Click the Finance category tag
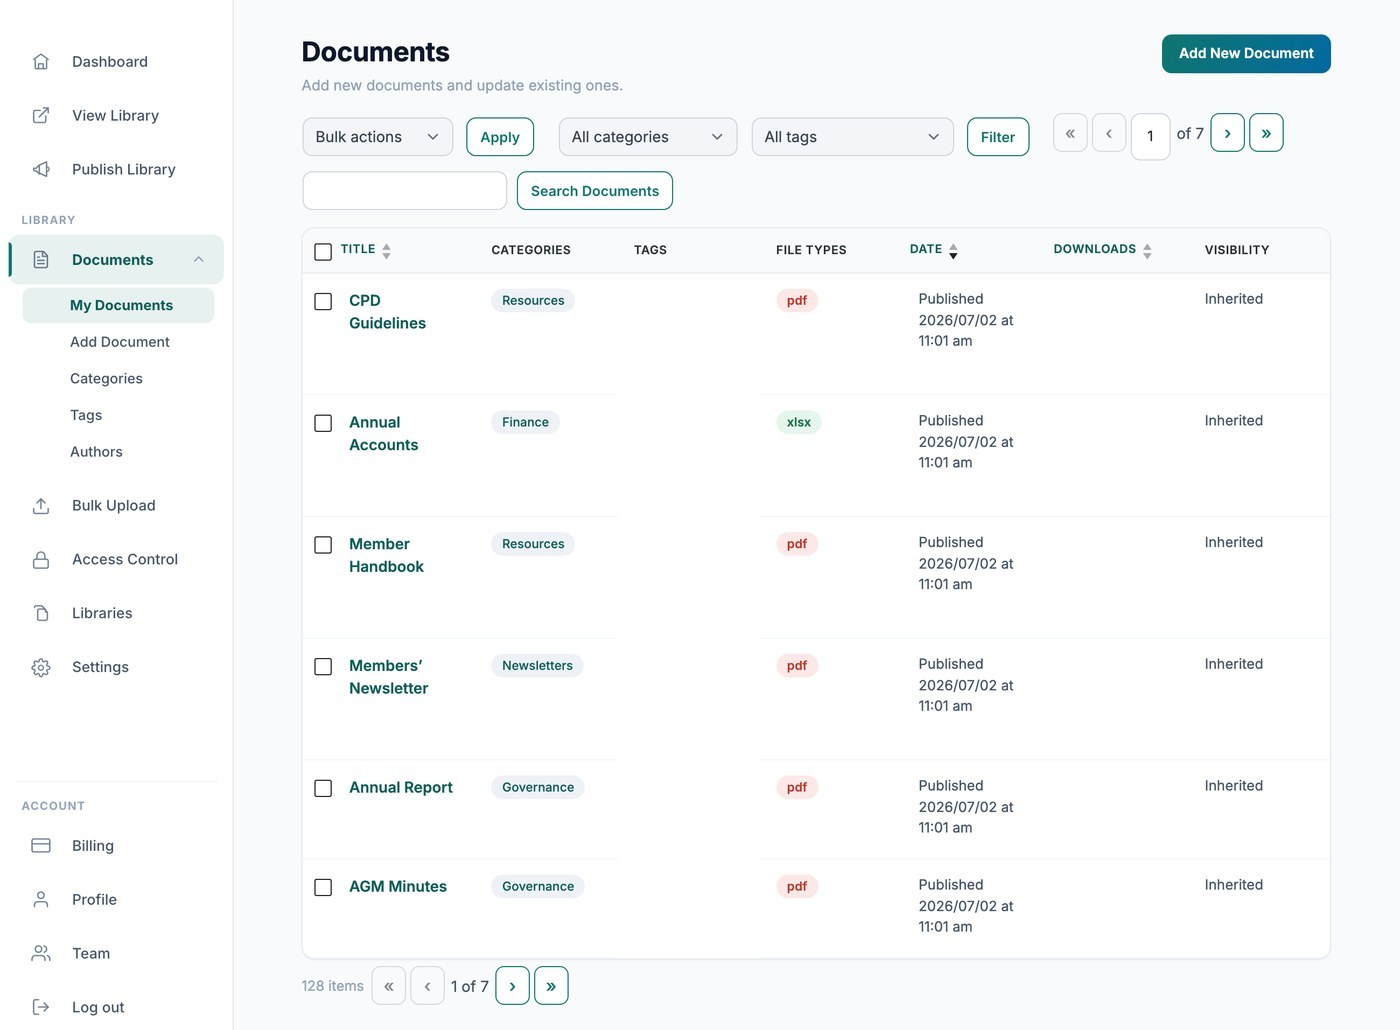The width and height of the screenshot is (1400, 1030). pyautogui.click(x=525, y=423)
